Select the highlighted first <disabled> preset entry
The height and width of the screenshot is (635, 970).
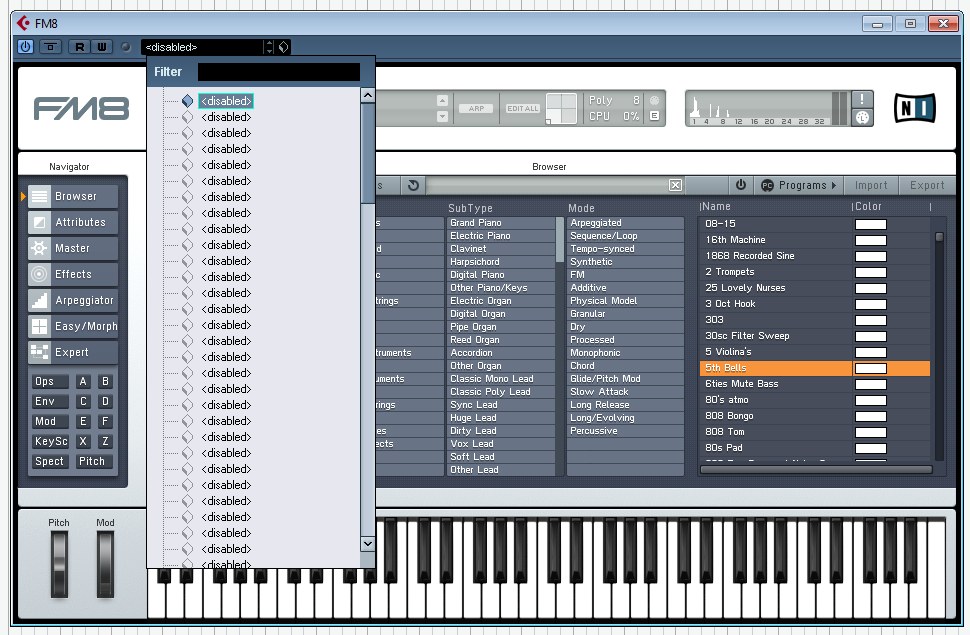[x=226, y=101]
